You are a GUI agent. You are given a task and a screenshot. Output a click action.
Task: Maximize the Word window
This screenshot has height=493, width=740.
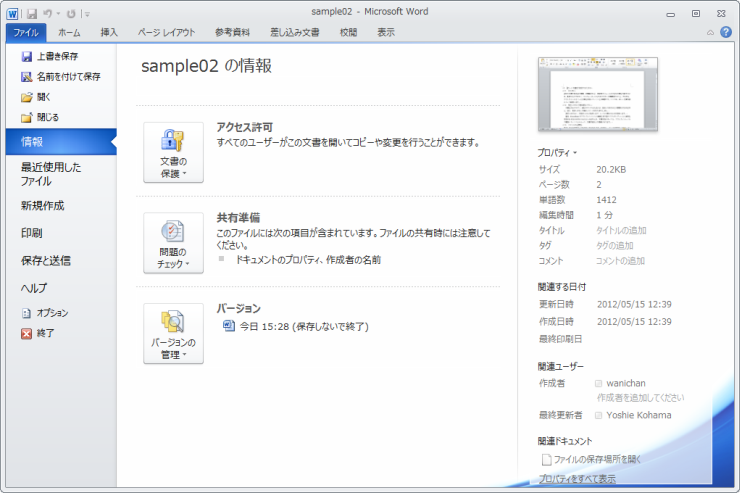coord(696,14)
